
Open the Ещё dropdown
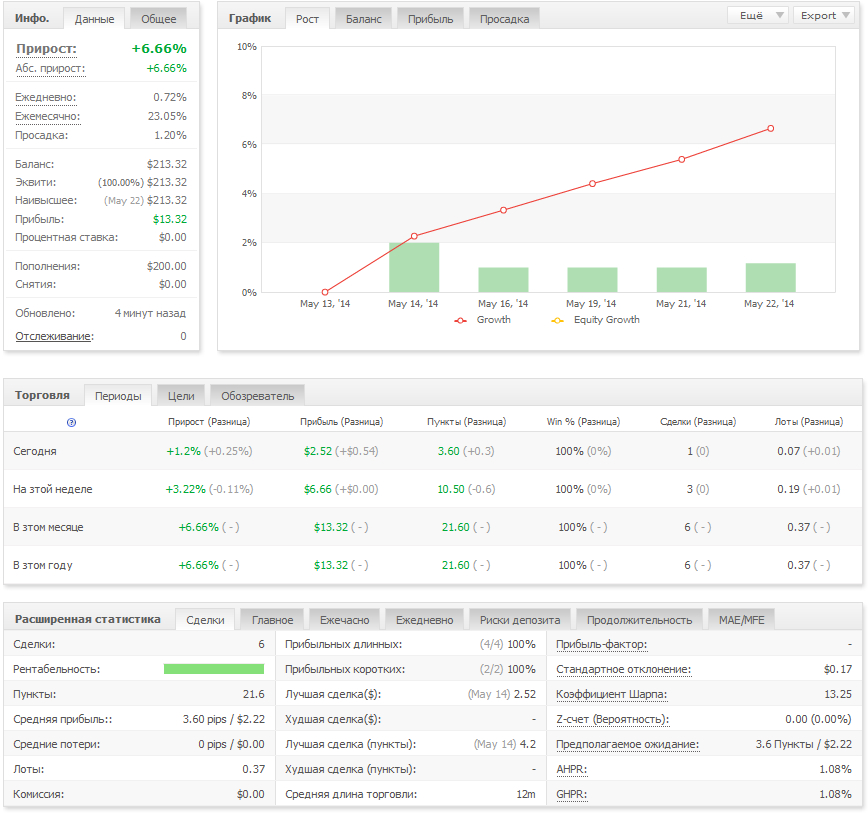(x=758, y=15)
